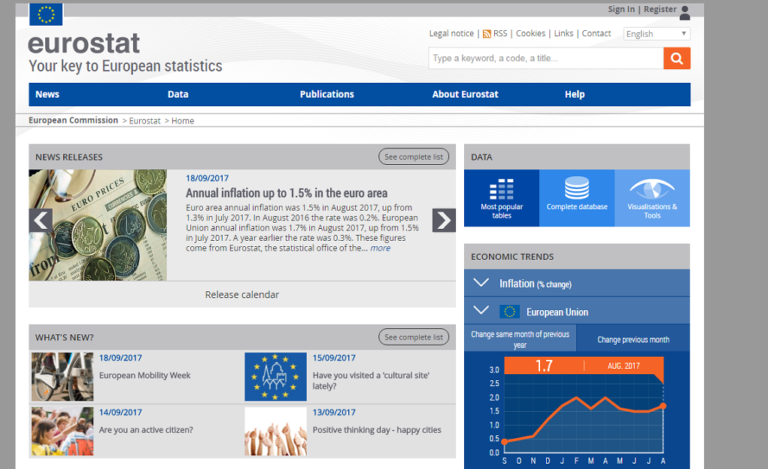Click the 13/09/2017 date text
Image resolution: width=768 pixels, height=469 pixels.
334,413
